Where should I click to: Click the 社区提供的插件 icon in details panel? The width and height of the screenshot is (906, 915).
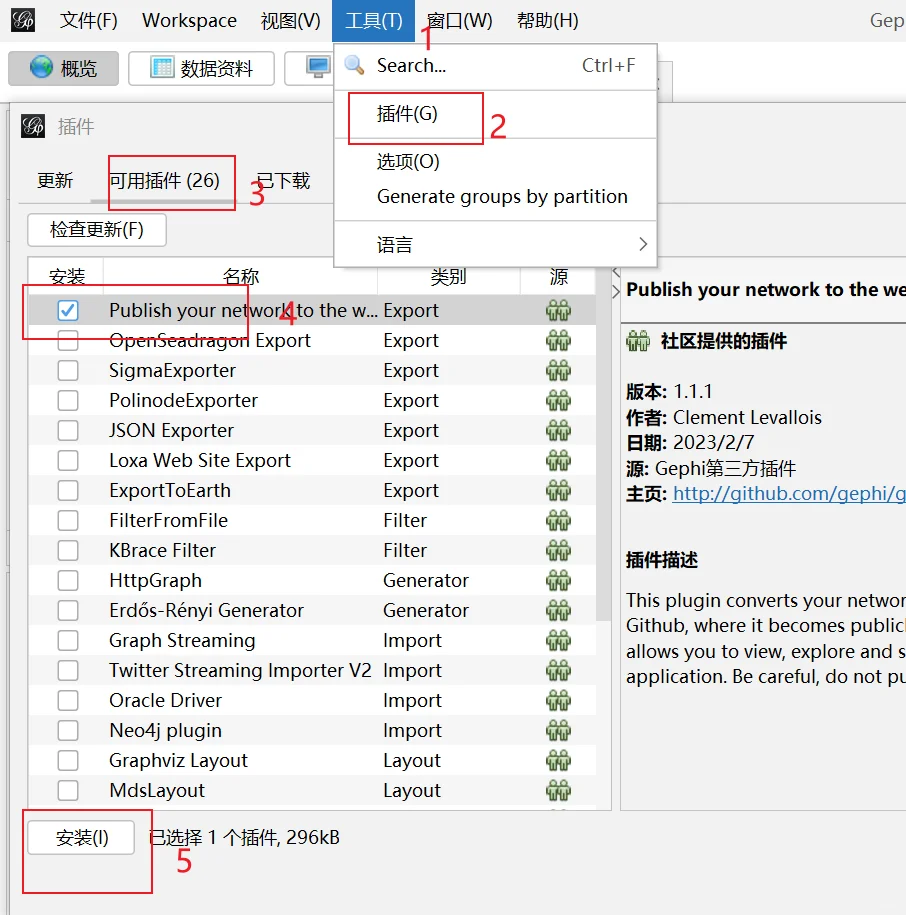(x=638, y=341)
